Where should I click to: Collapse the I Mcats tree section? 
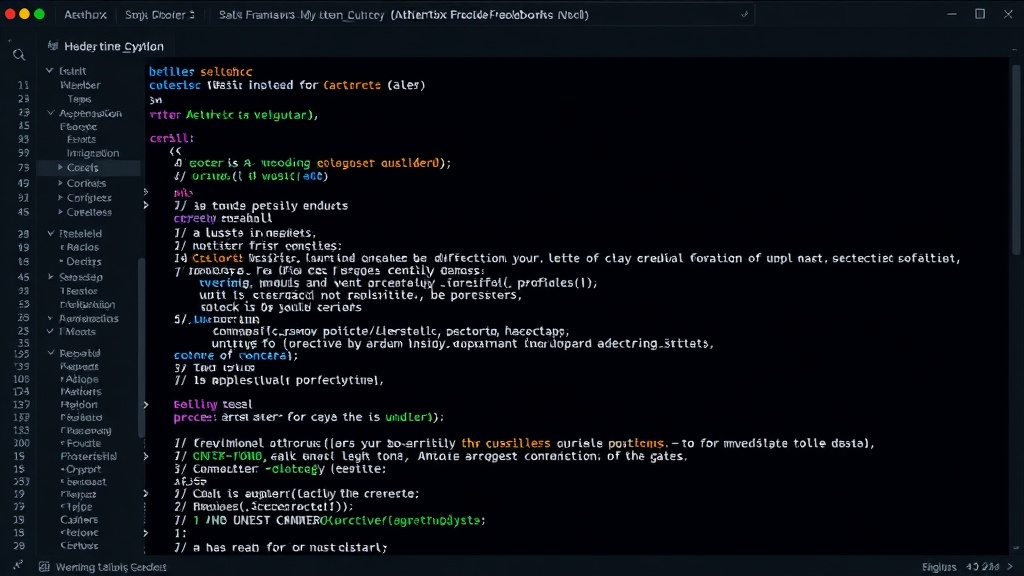(50, 332)
